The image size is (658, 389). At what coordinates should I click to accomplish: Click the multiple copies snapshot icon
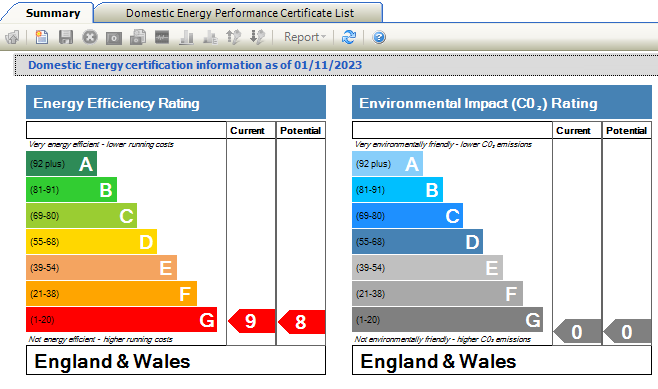click(x=138, y=37)
